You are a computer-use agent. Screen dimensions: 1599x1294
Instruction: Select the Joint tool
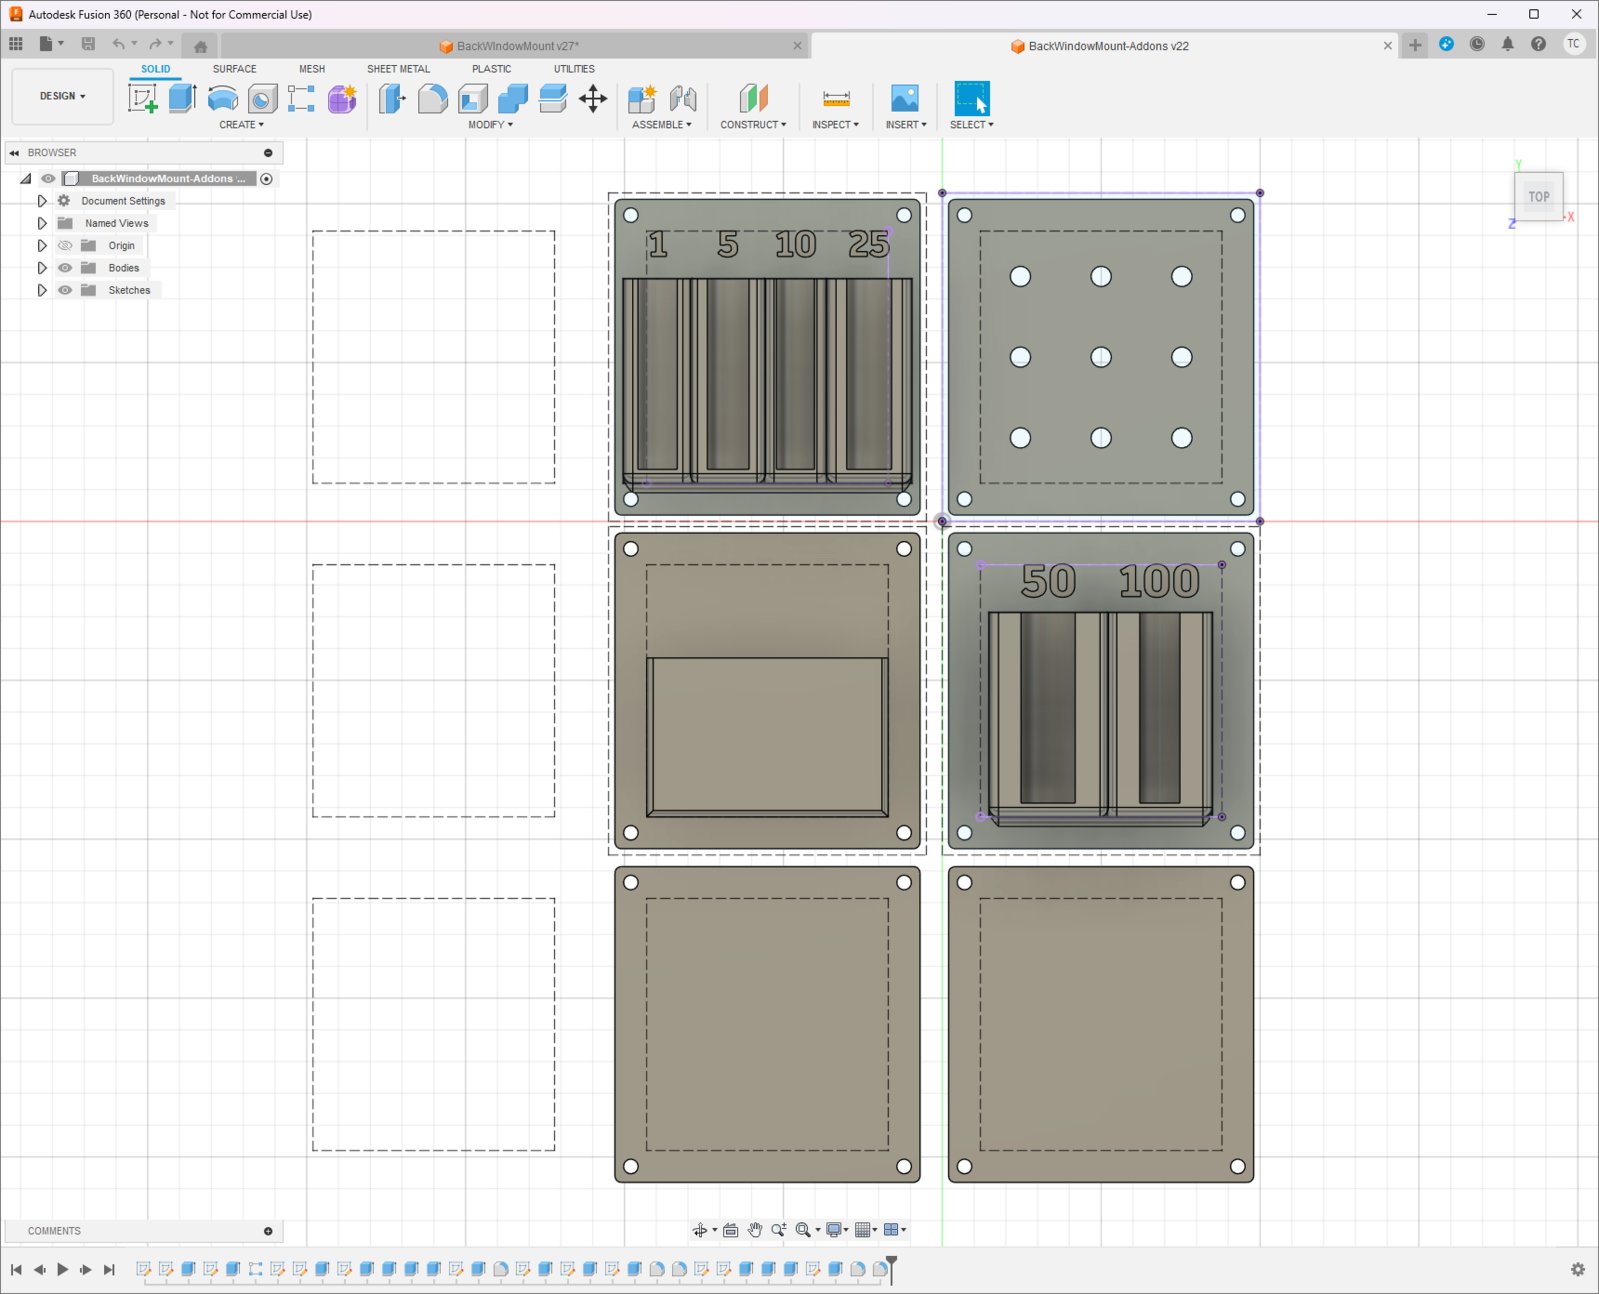683,98
